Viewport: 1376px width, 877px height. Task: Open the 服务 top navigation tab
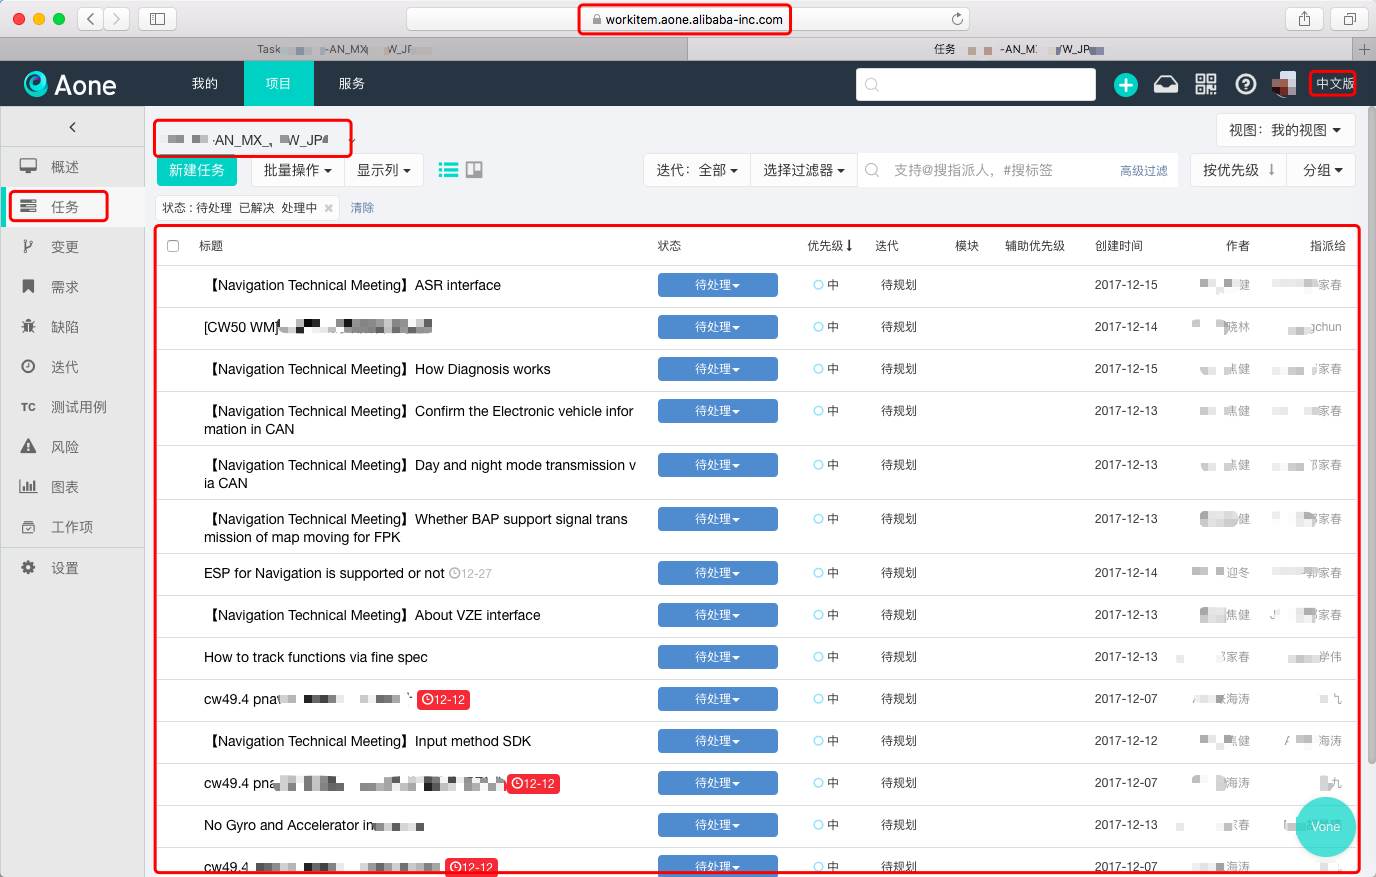pos(351,84)
